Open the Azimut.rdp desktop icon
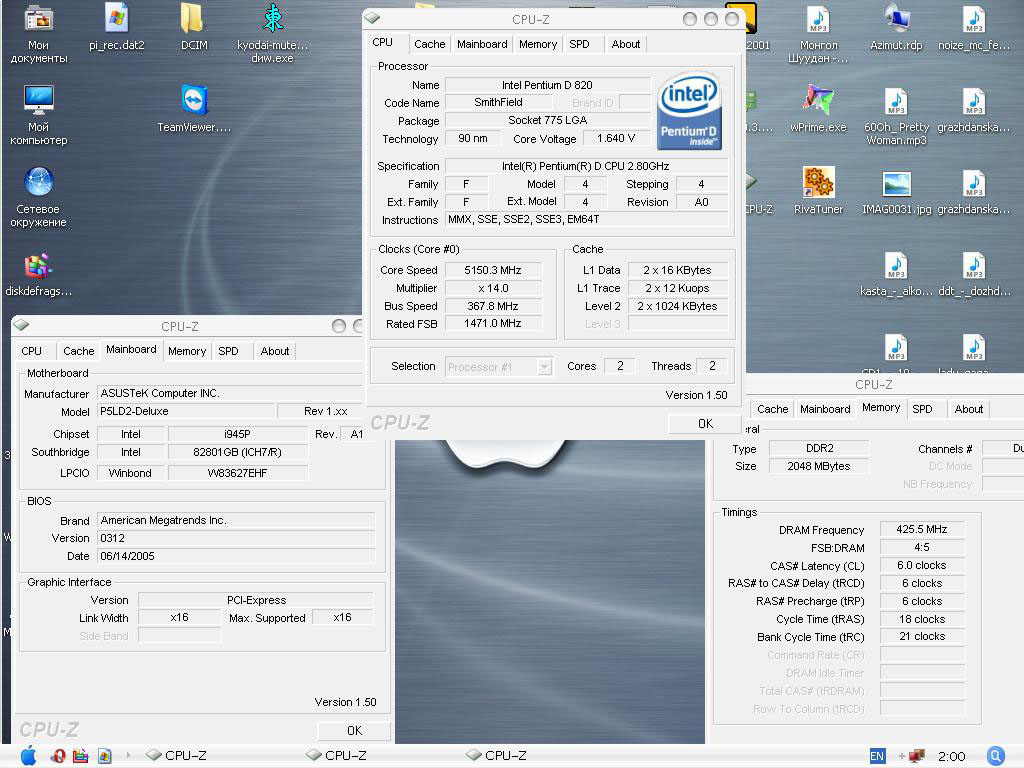1024x768 pixels. pos(896,27)
